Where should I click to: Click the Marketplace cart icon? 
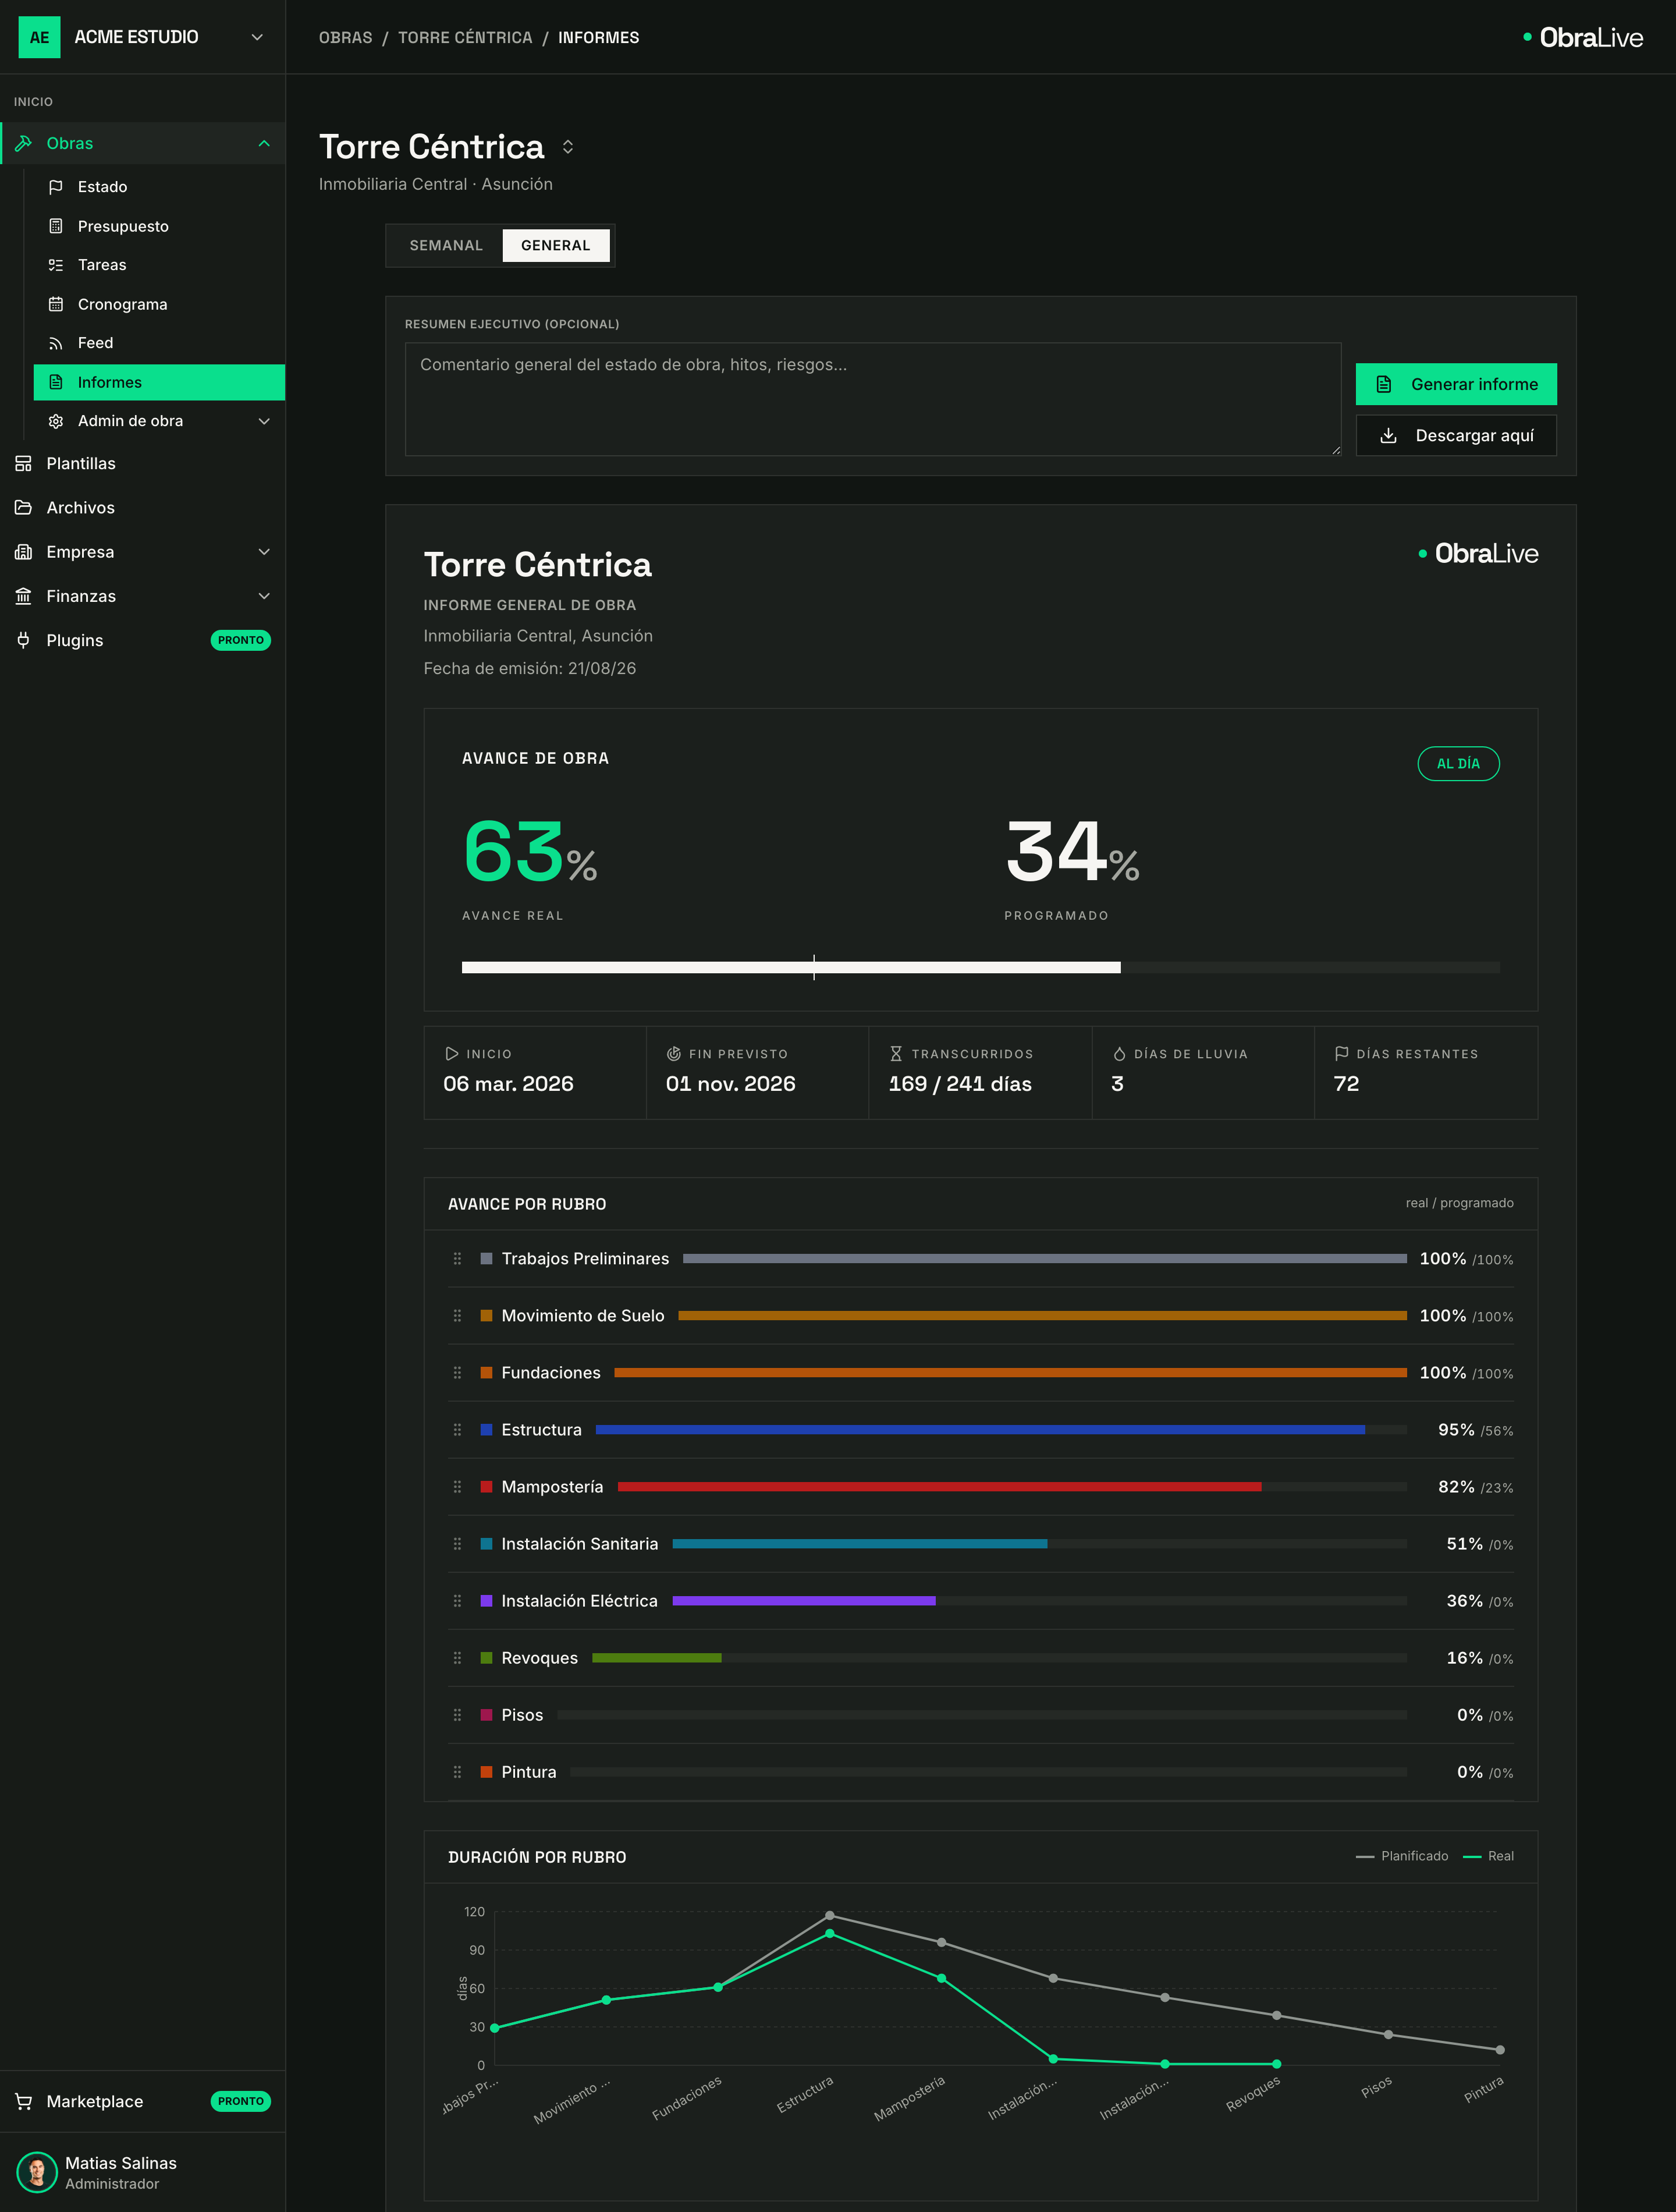[x=23, y=2101]
